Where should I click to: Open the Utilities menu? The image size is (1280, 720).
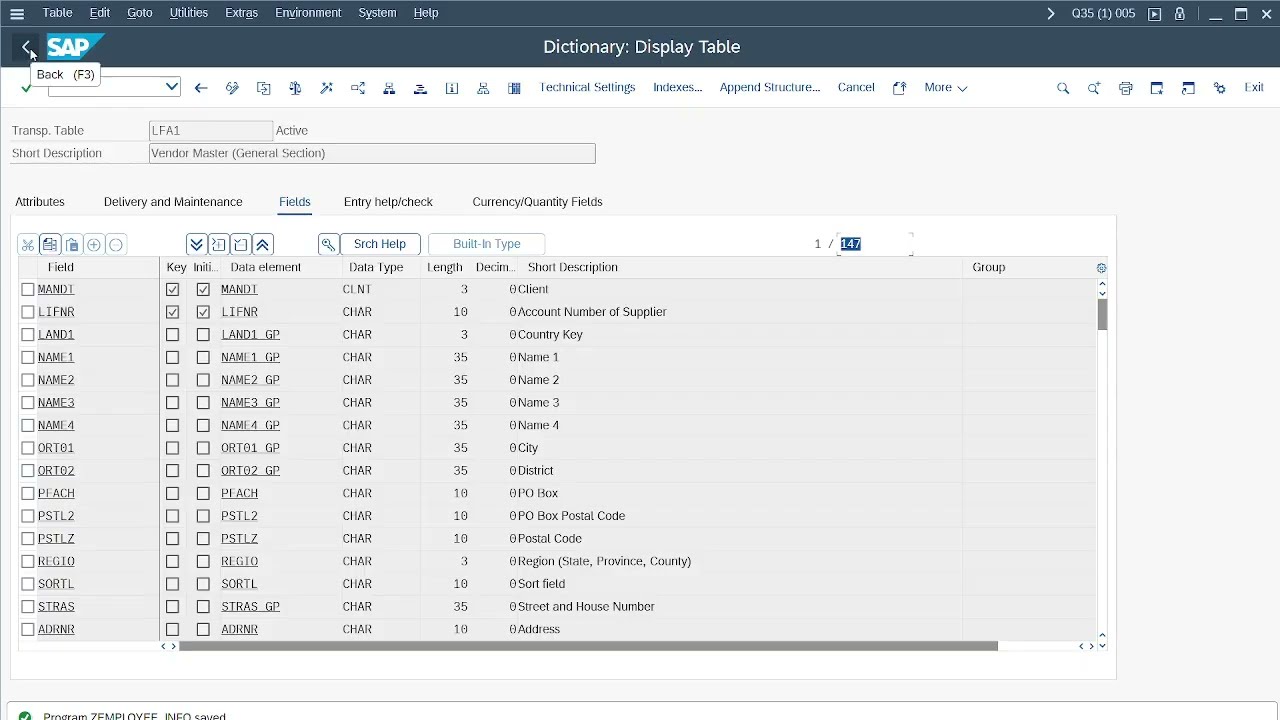(189, 13)
